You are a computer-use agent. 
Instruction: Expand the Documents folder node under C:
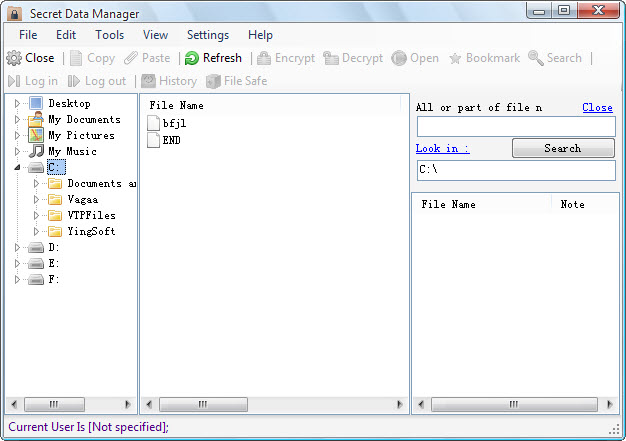(x=36, y=184)
